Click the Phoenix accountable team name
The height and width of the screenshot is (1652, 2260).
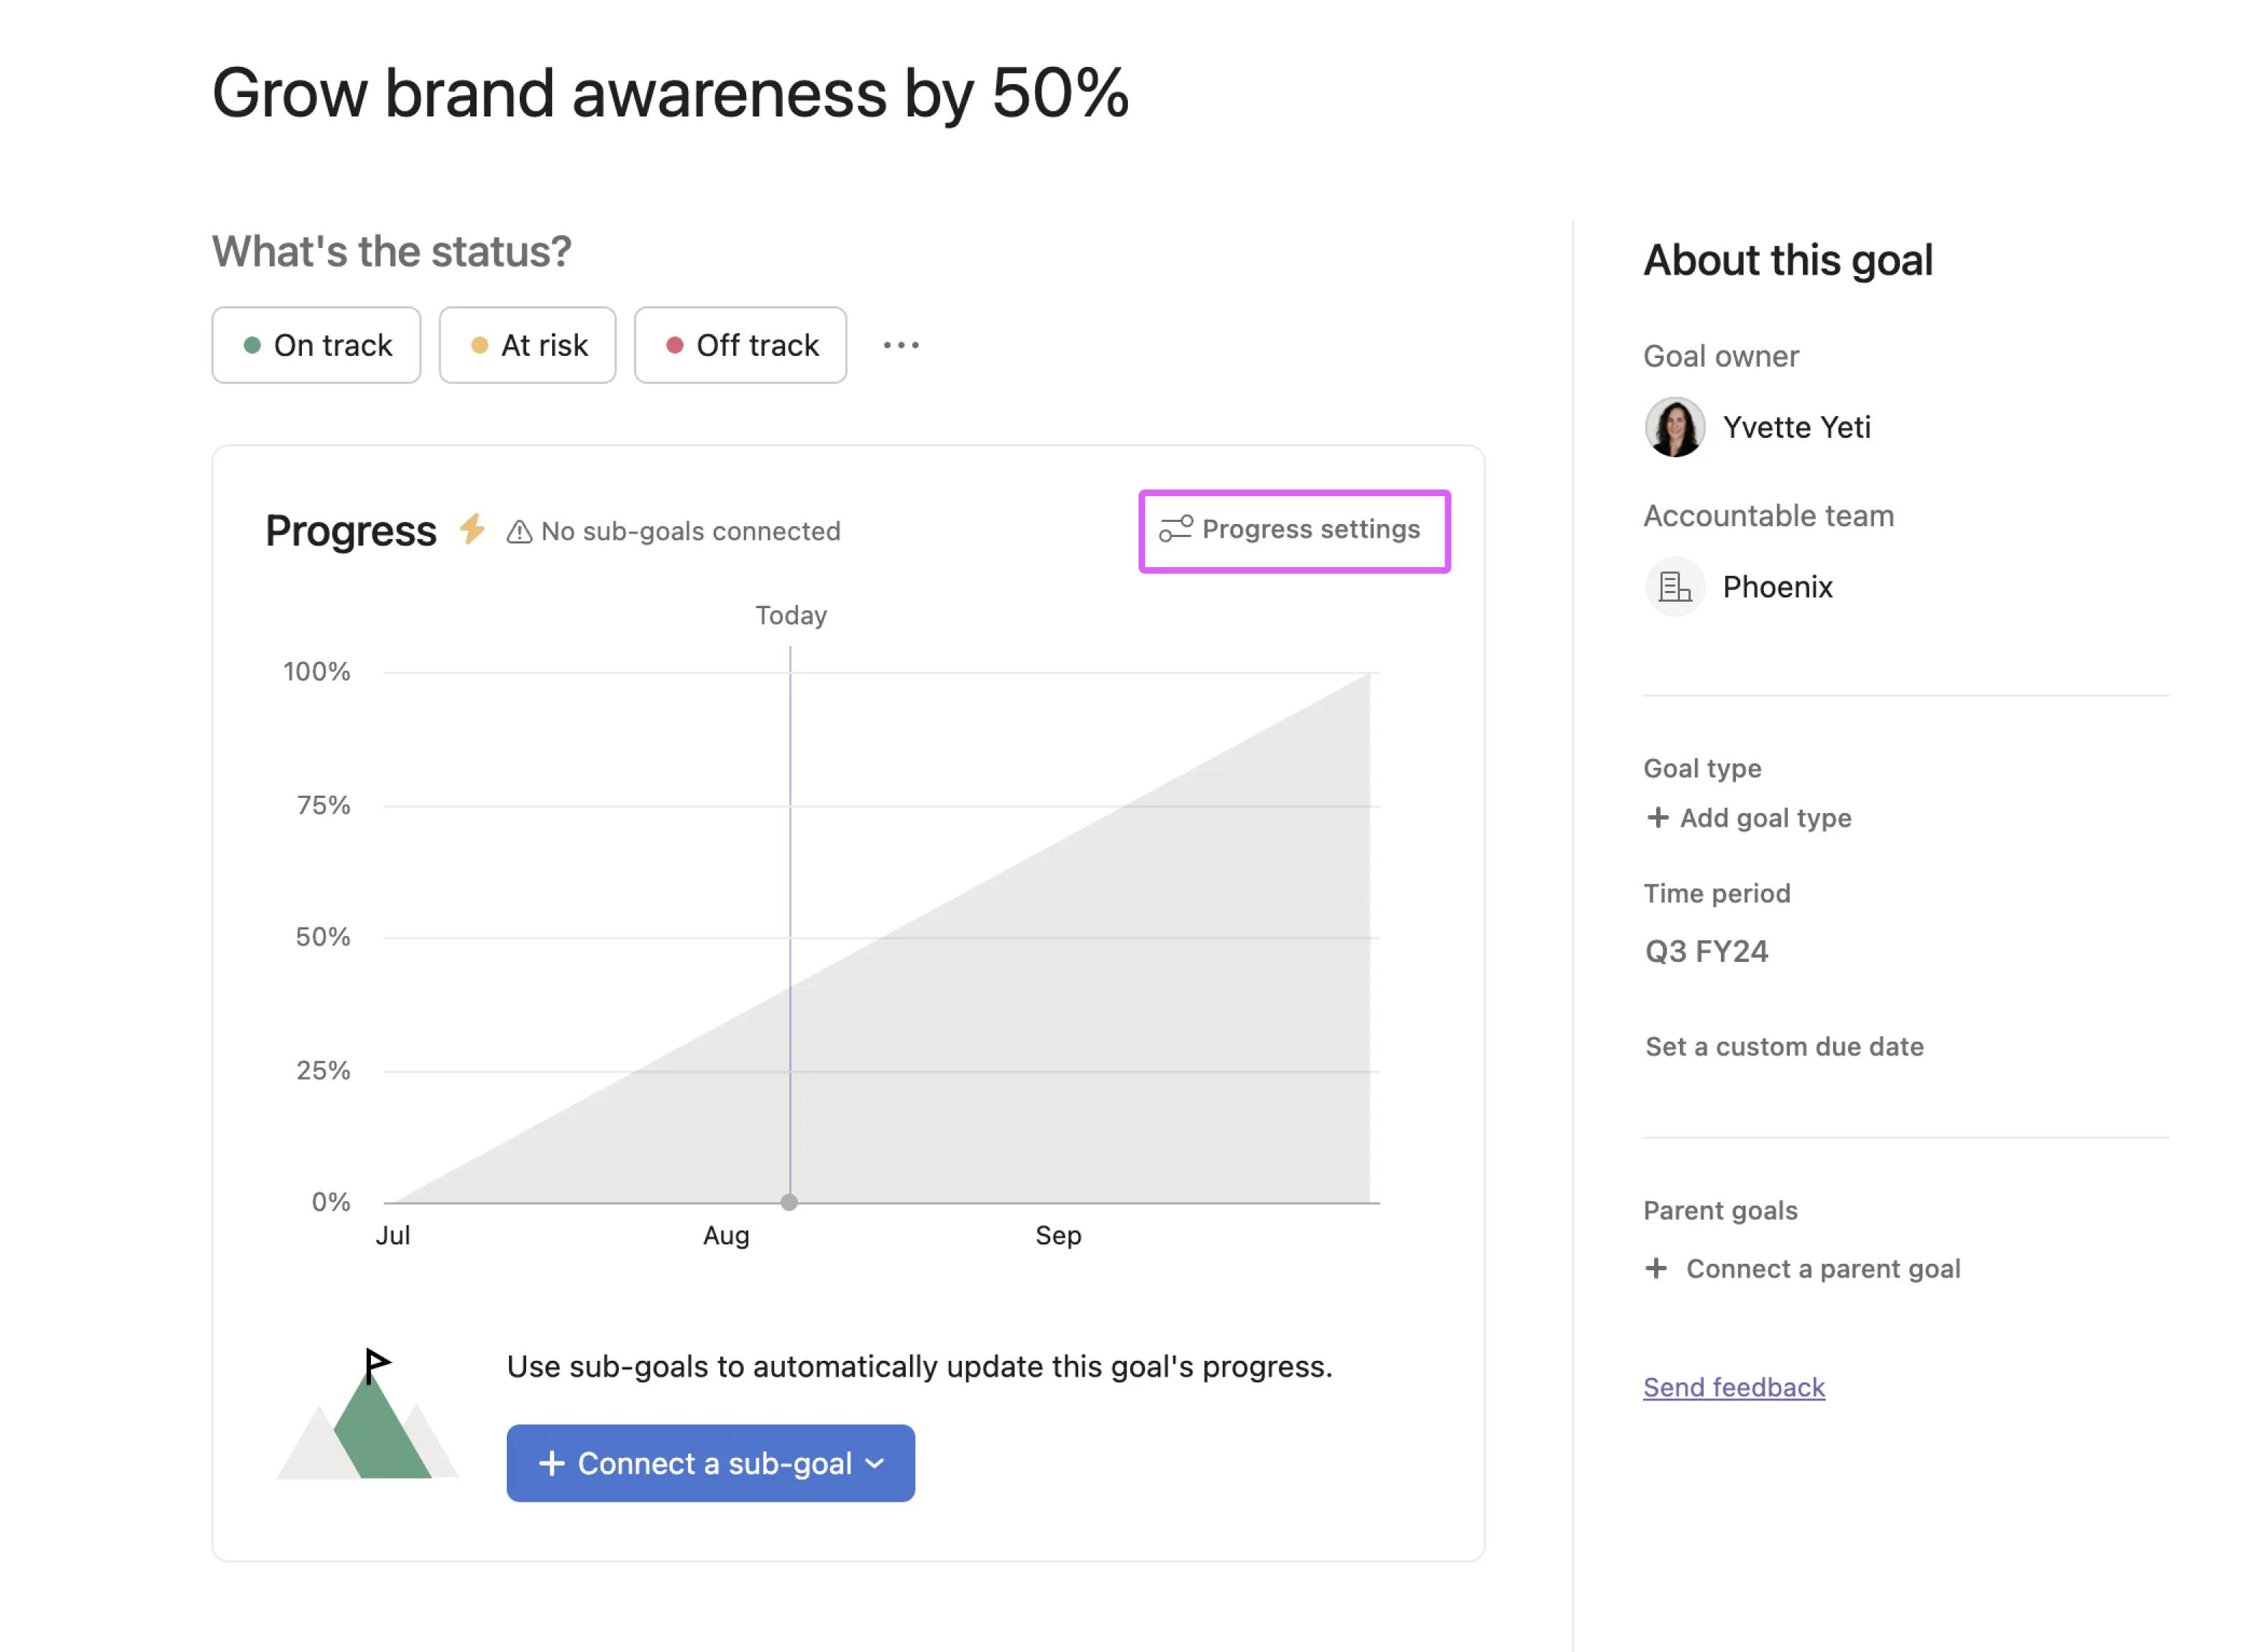(x=1777, y=587)
